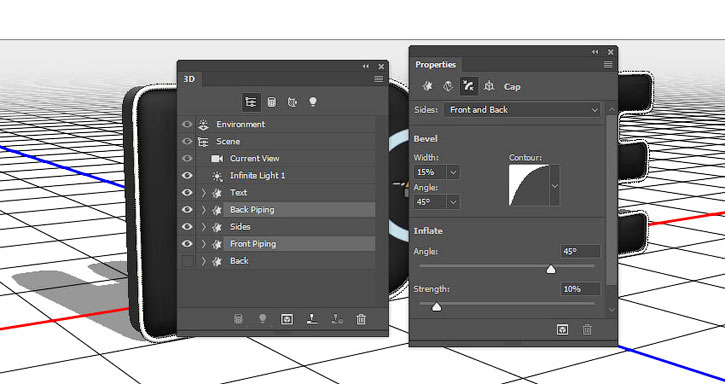Add new light in 3D panel

(262, 319)
